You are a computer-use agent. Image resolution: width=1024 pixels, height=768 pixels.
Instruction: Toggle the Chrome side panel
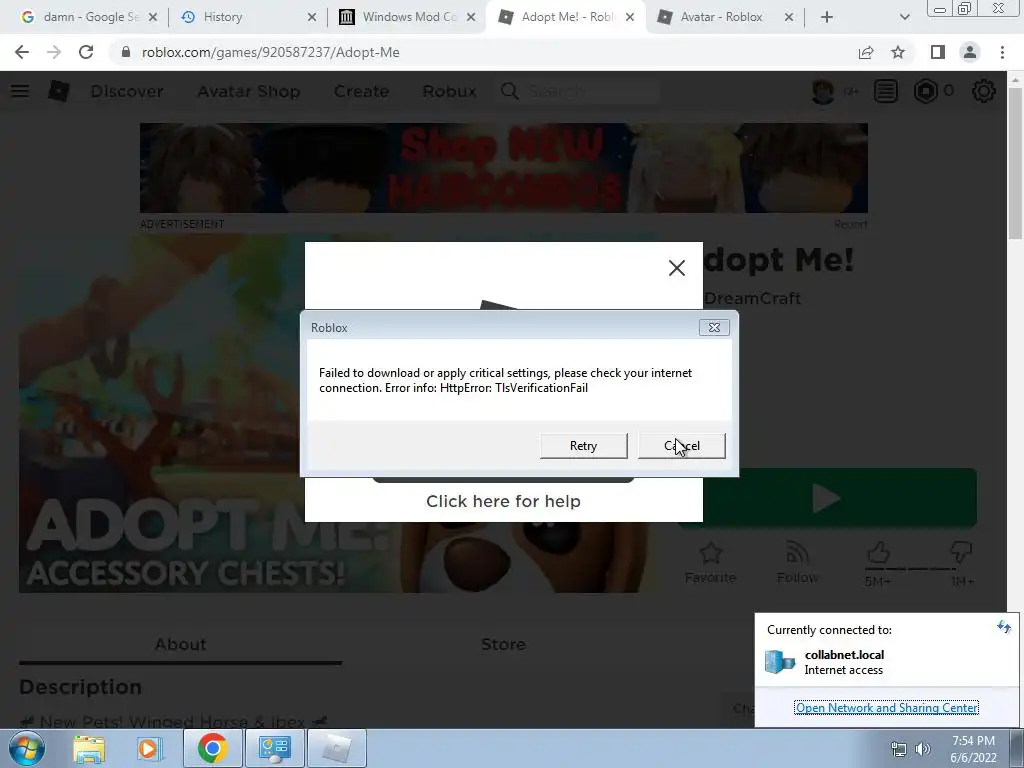pos(938,52)
